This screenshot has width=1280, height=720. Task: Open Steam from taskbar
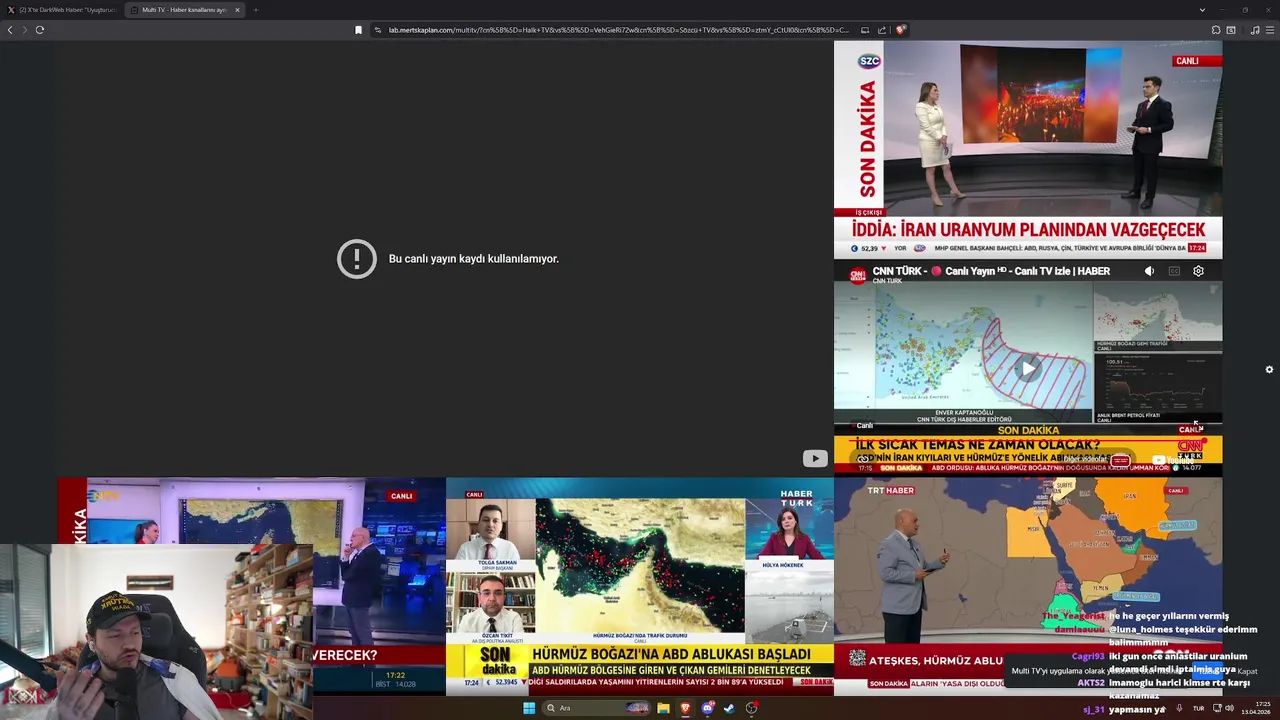click(x=729, y=708)
